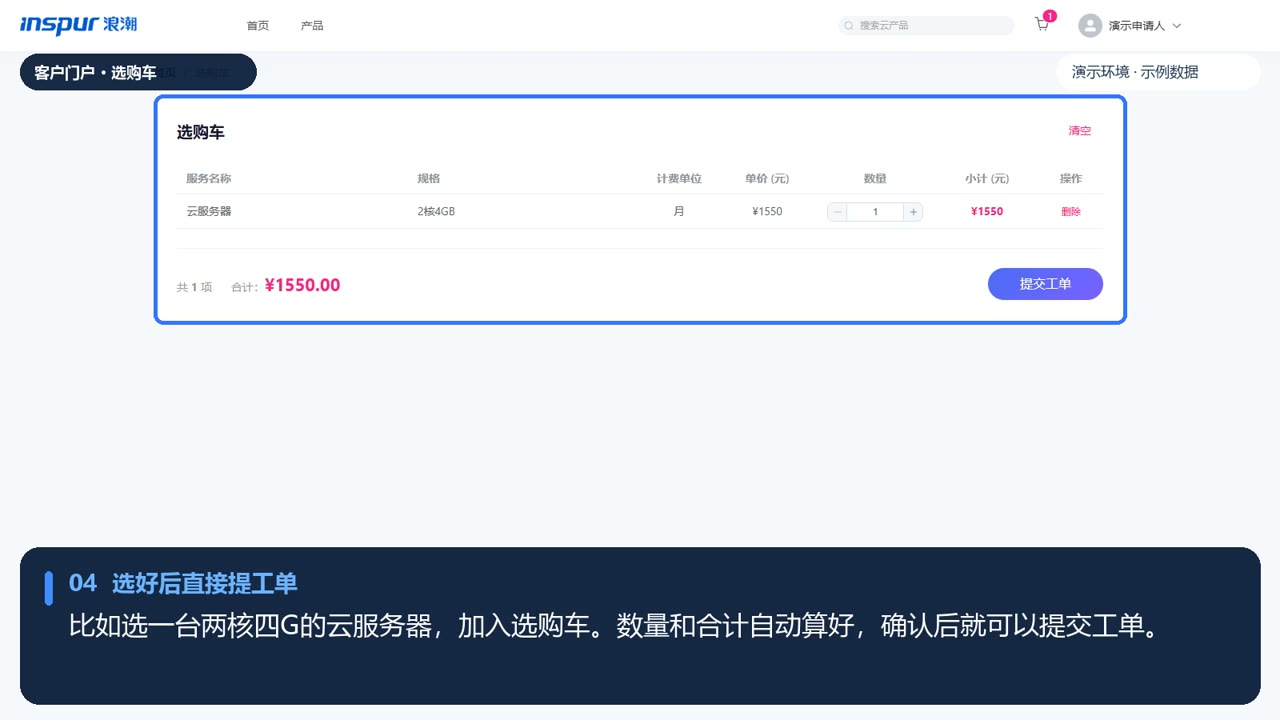Click the quantity input showing 1
Screen dimensions: 1280x720
(875, 212)
